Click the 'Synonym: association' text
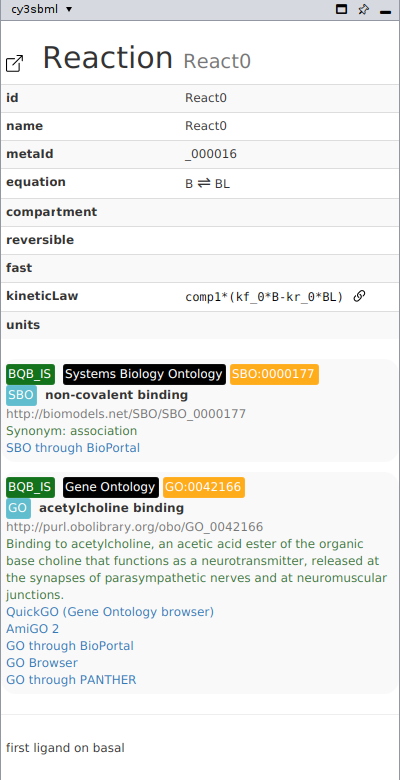Screen dimensions: 400x780 [72, 431]
